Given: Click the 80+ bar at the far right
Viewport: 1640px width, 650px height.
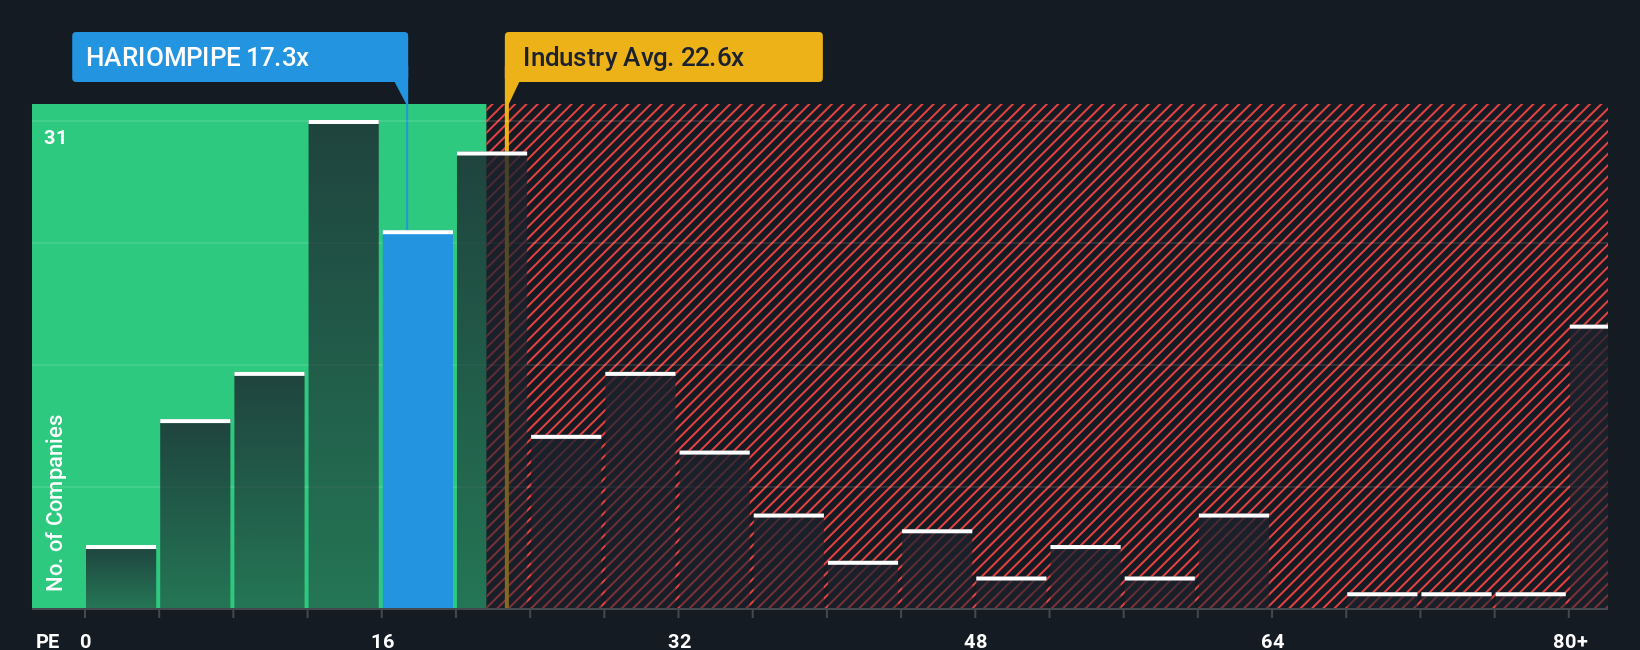Looking at the screenshot, I should [1589, 467].
